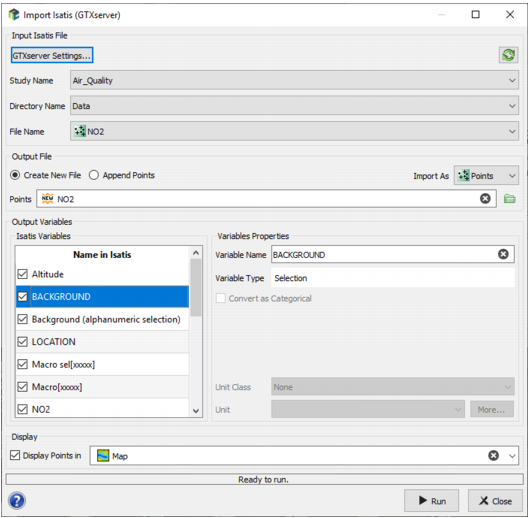Image resolution: width=529 pixels, height=518 pixels.
Task: Click into the Points output name field
Action: 266,199
